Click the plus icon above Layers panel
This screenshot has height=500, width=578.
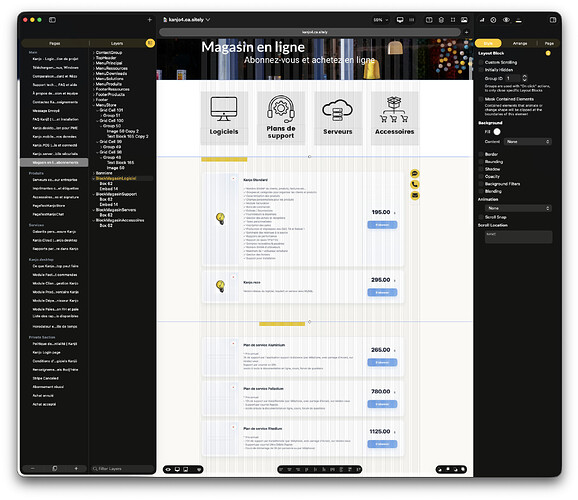pyautogui.click(x=150, y=20)
